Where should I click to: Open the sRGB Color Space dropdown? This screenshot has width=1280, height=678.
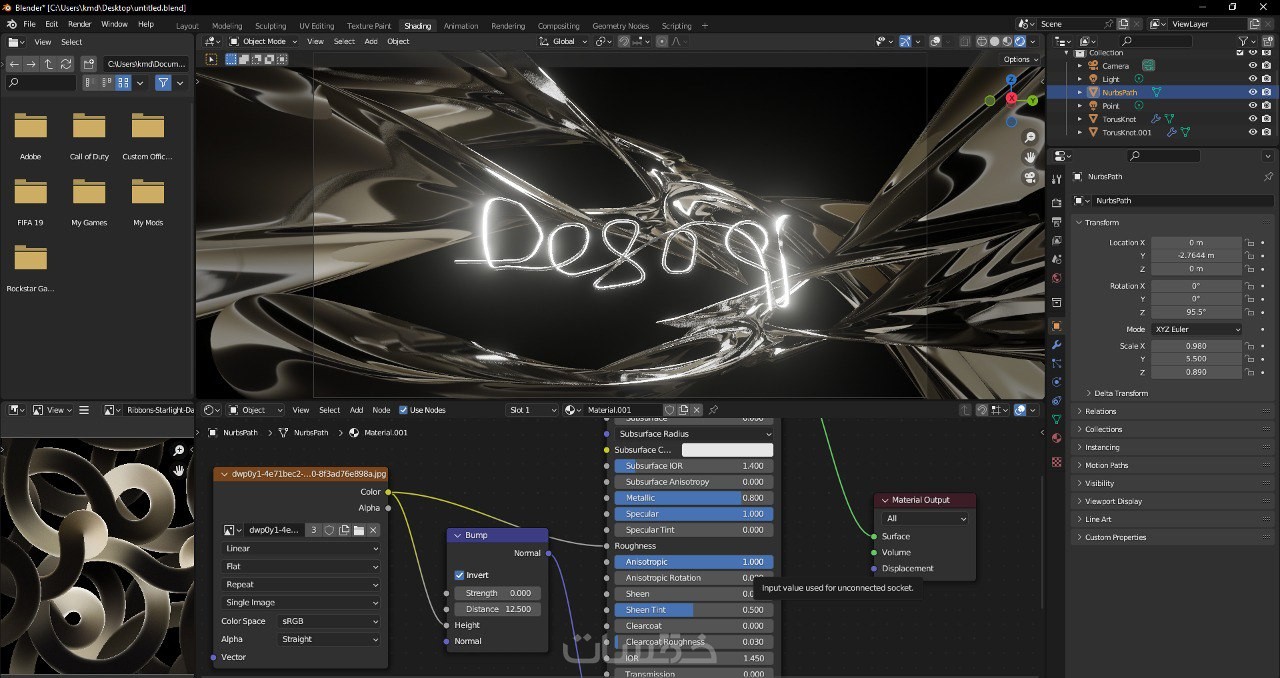coord(329,621)
